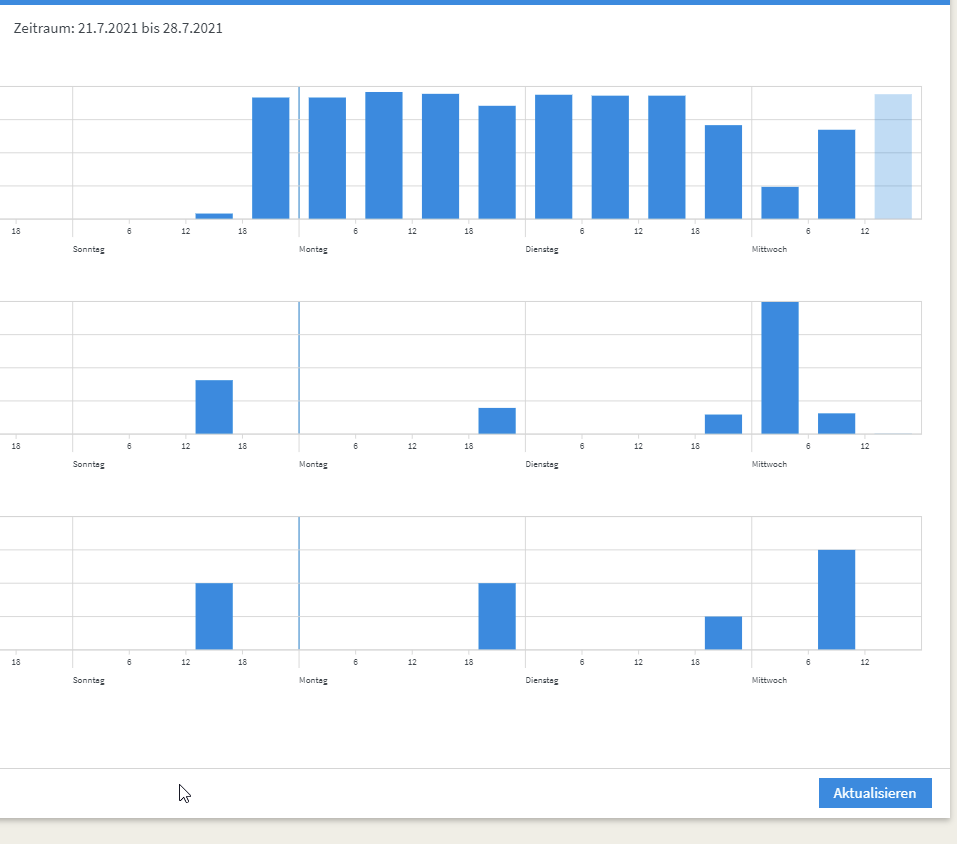The image size is (957, 844).
Task: Select Sonntag bar in the bottom chart
Action: click(x=214, y=616)
